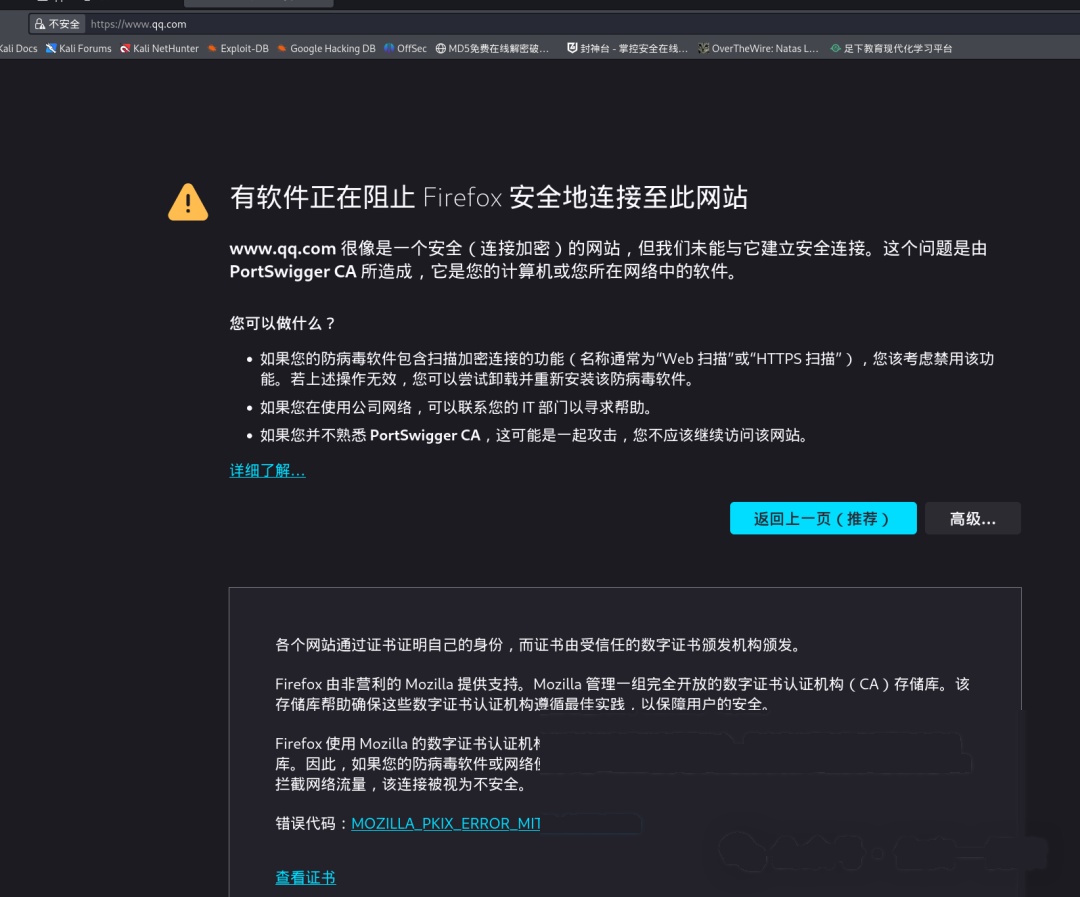Screen dimensions: 1080x897
Task: Click the paragraph 各个网站通过证书证明自己的身份
Action: 538,645
